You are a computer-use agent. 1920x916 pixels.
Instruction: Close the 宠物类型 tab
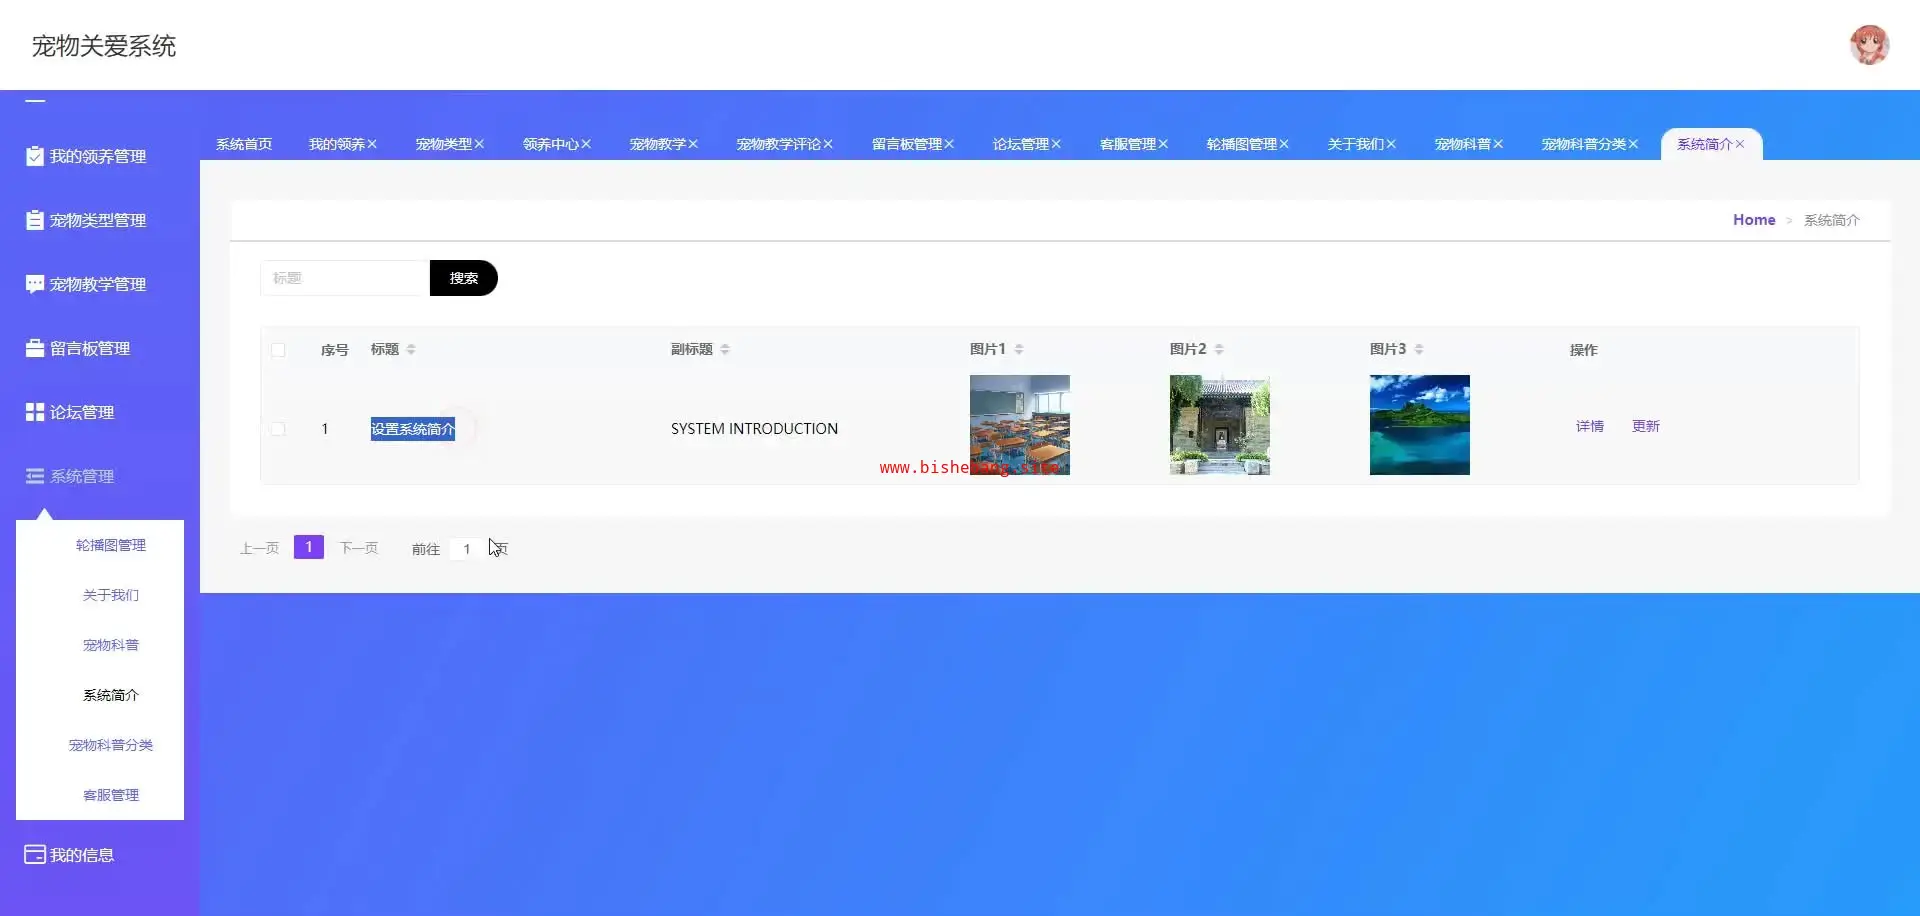(479, 144)
